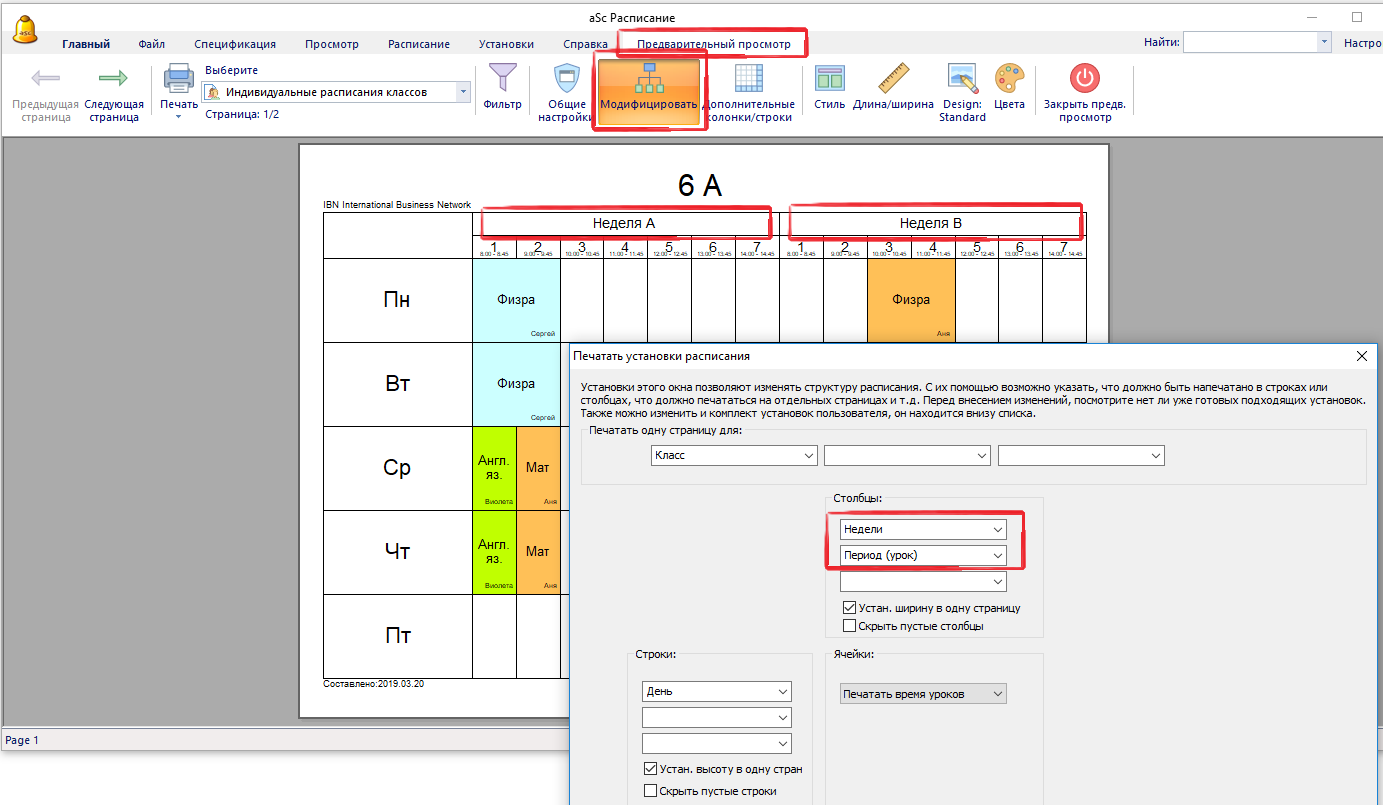The image size is (1383, 805).
Task: Open the Печатать время уроков dropdown
Action: pos(923,694)
